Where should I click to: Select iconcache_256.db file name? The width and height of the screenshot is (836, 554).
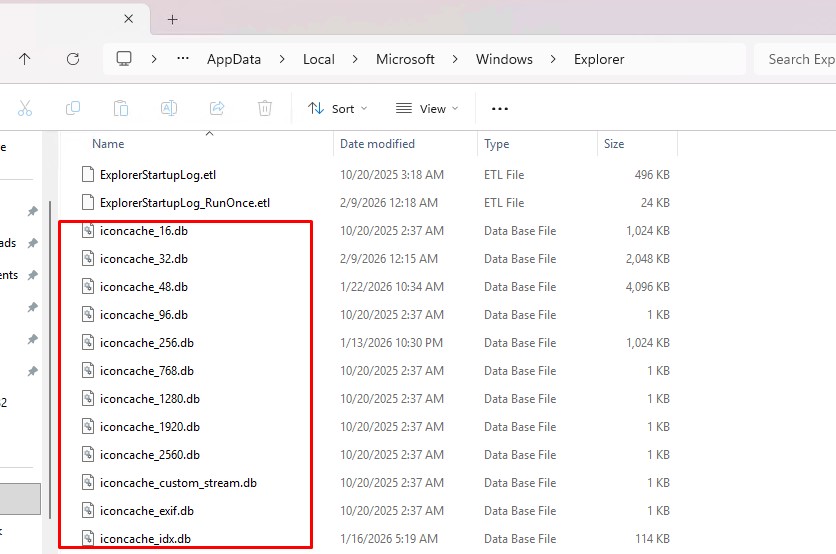click(x=147, y=343)
